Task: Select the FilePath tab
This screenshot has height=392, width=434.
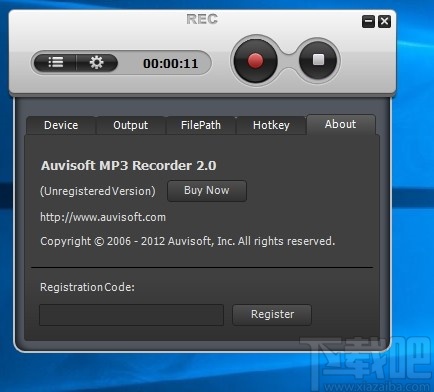Action: (x=201, y=125)
